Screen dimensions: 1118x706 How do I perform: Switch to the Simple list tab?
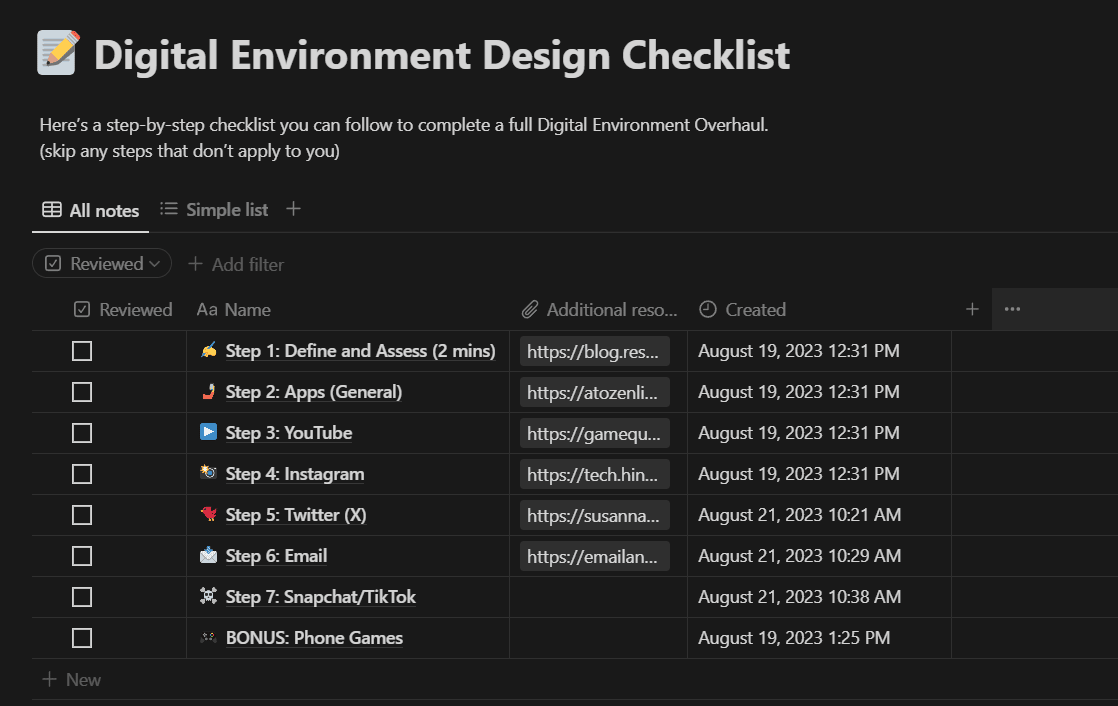[x=214, y=209]
